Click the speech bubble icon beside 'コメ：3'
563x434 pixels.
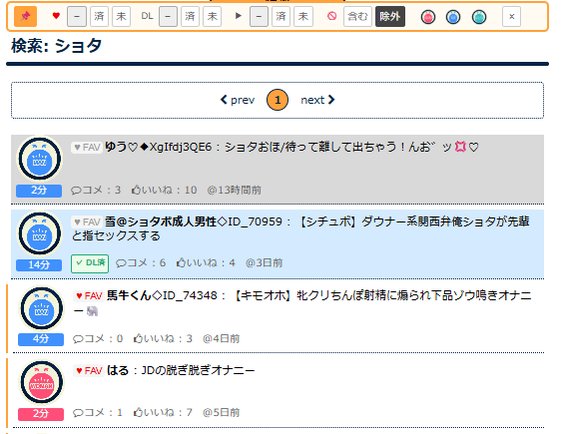[x=76, y=190]
